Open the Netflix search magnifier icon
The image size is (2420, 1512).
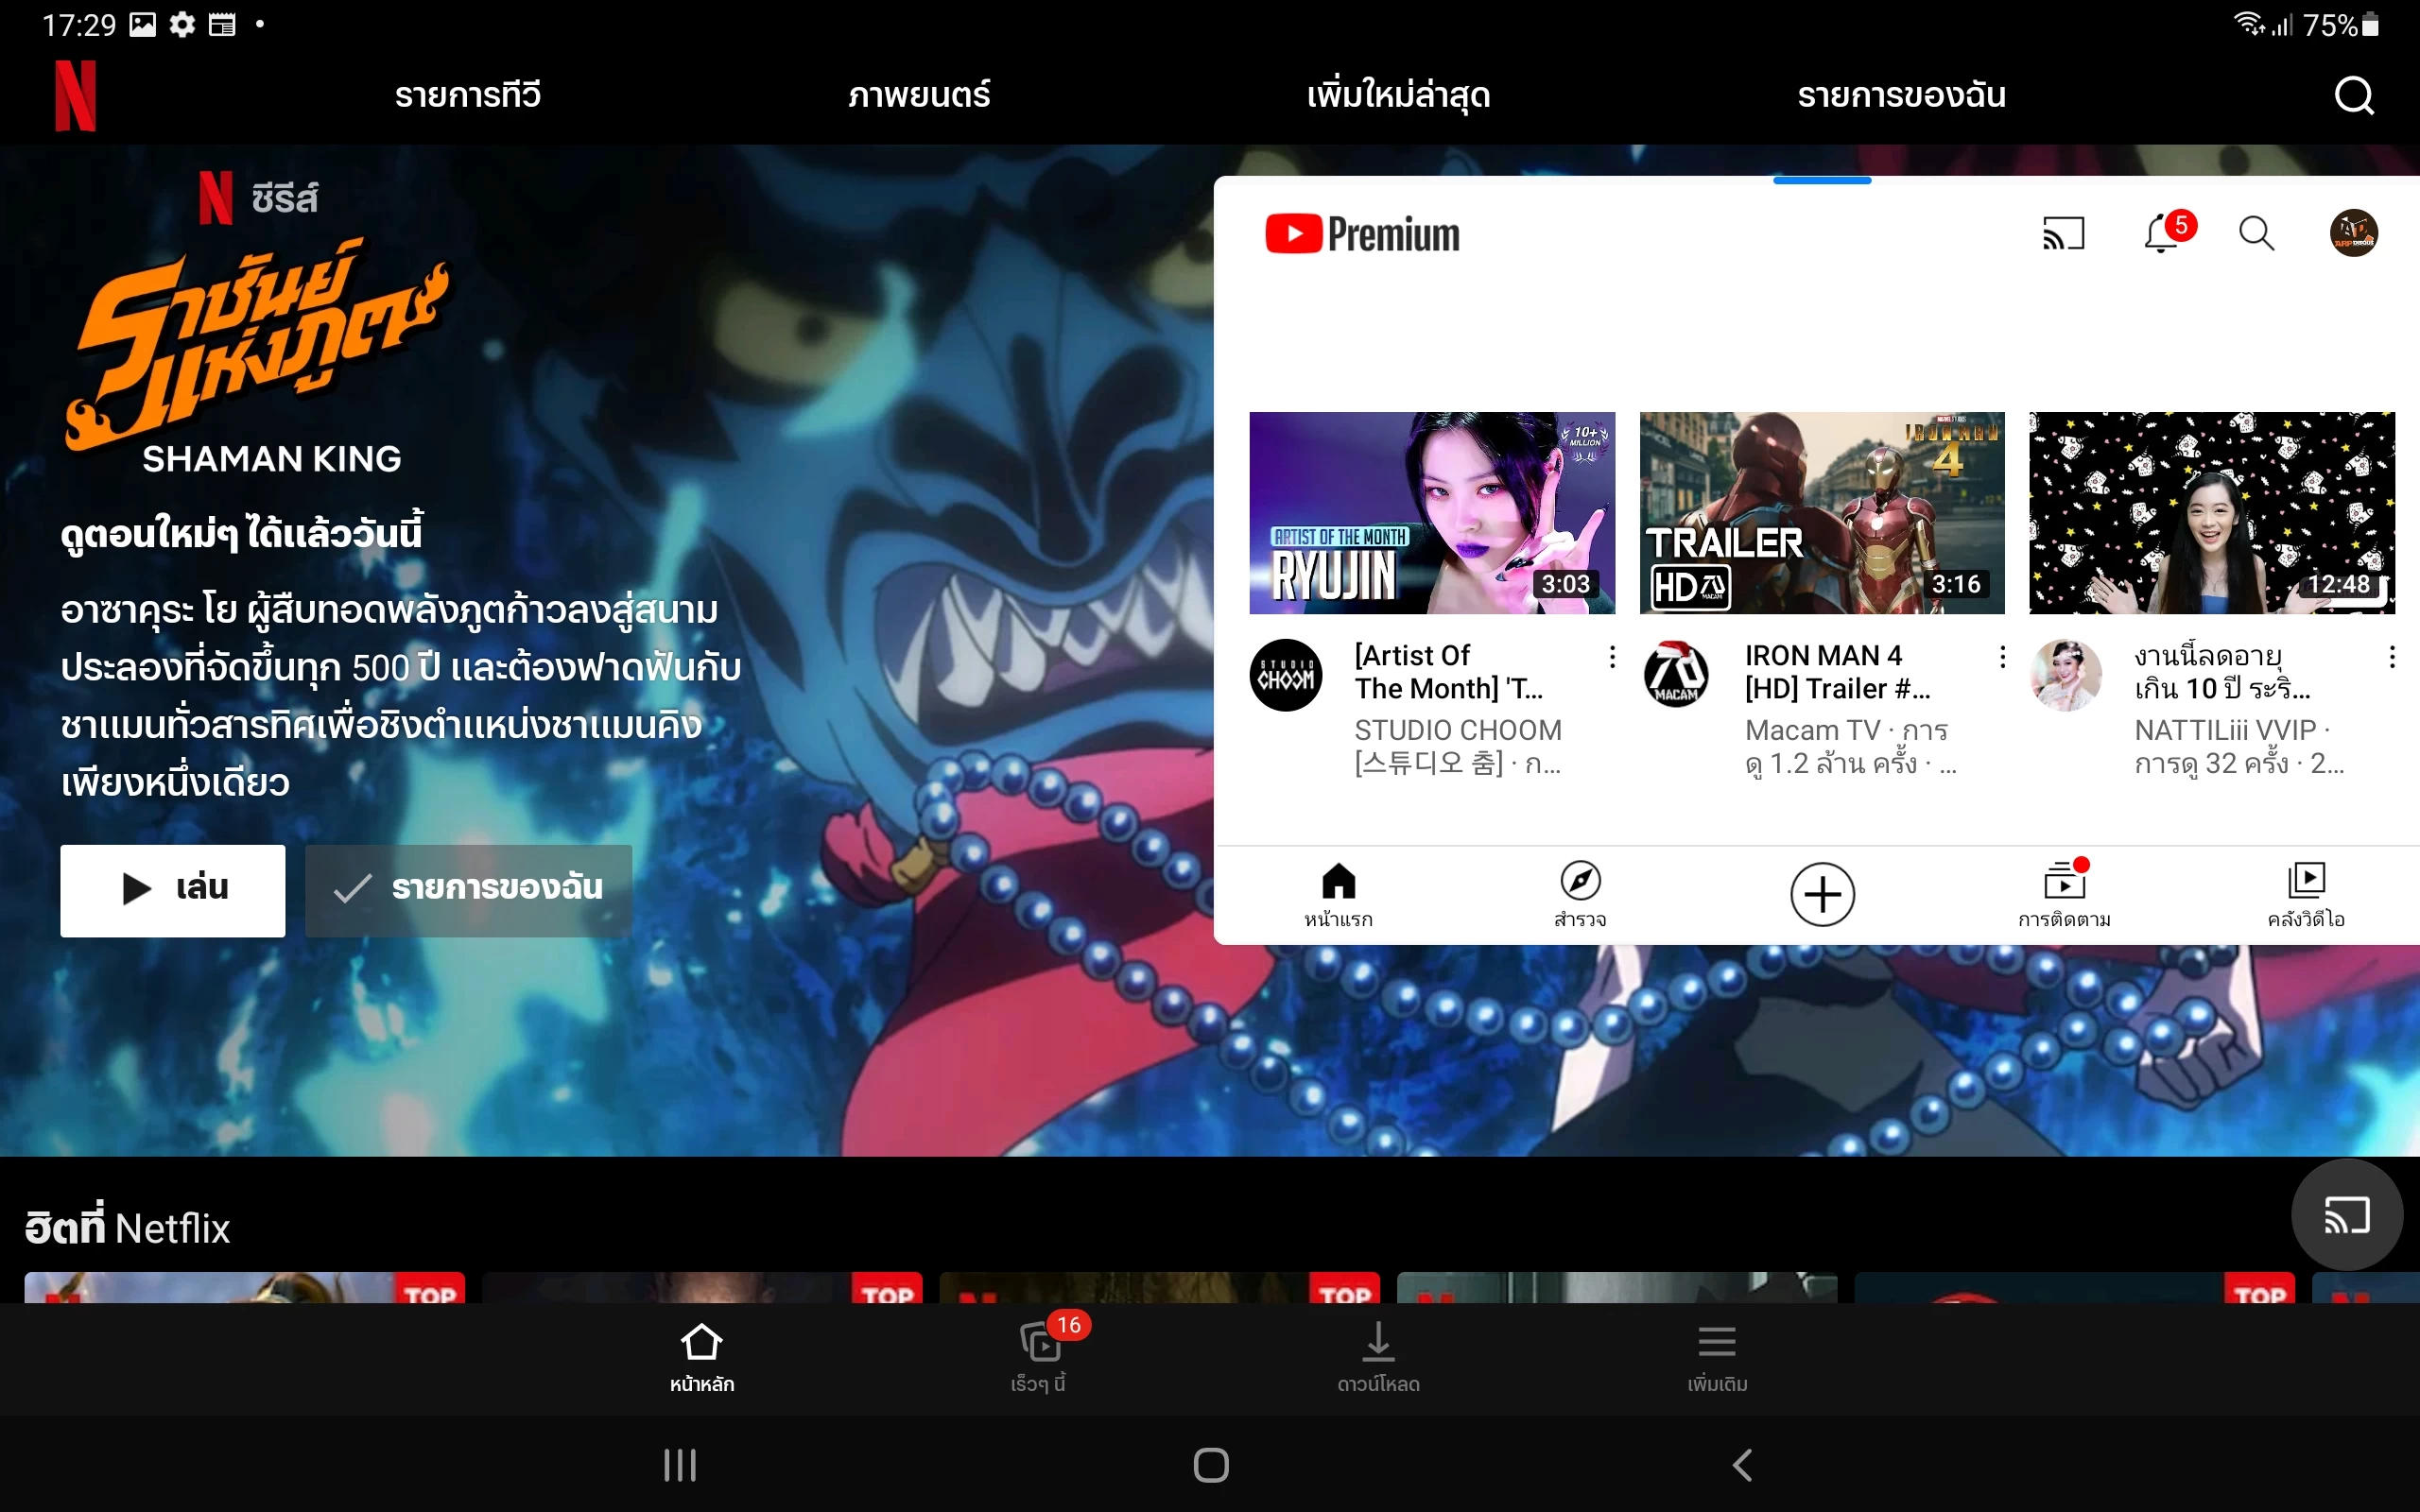pos(2354,96)
